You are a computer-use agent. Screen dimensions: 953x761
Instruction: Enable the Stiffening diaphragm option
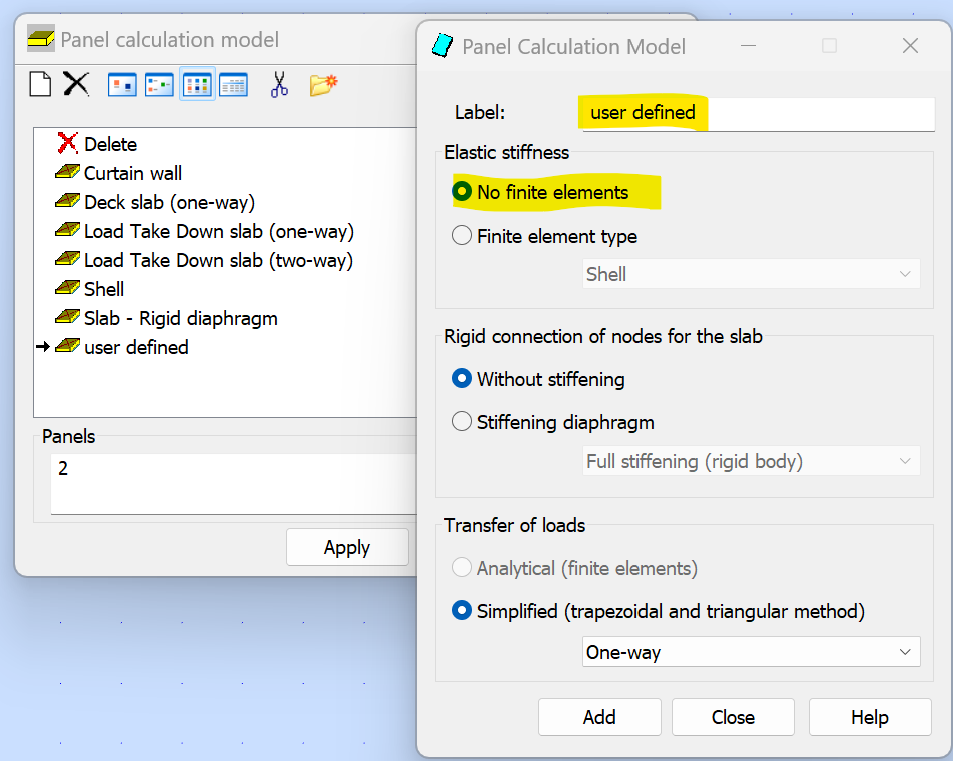(x=462, y=422)
